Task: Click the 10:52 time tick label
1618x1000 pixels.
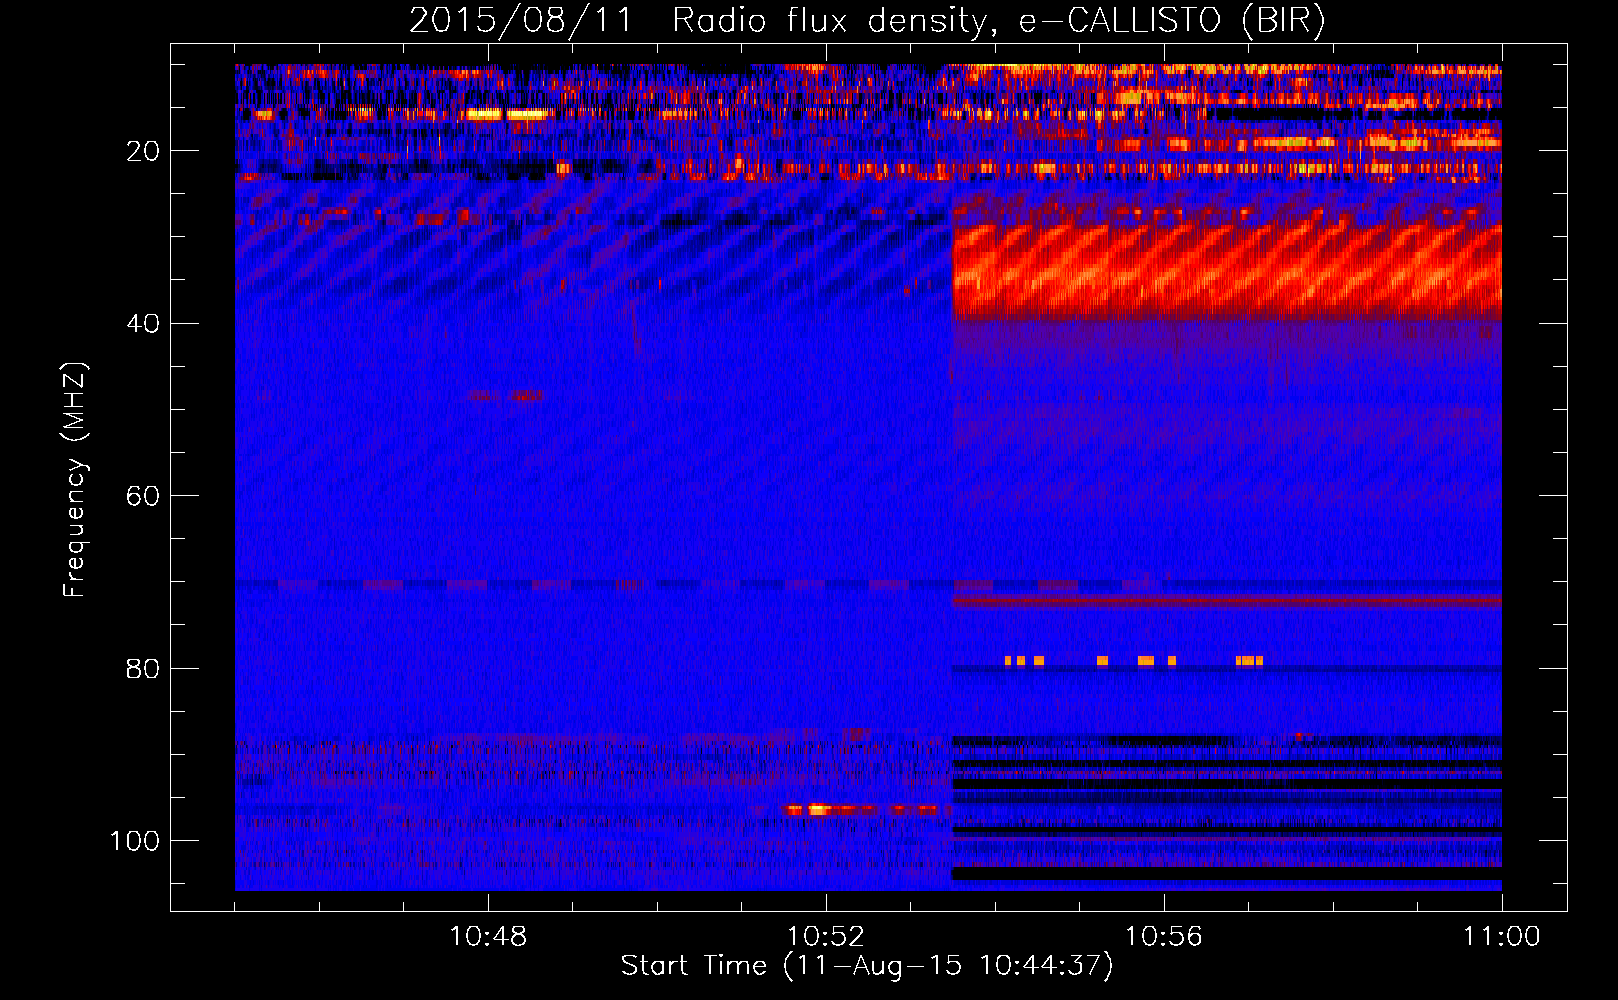Action: (826, 937)
